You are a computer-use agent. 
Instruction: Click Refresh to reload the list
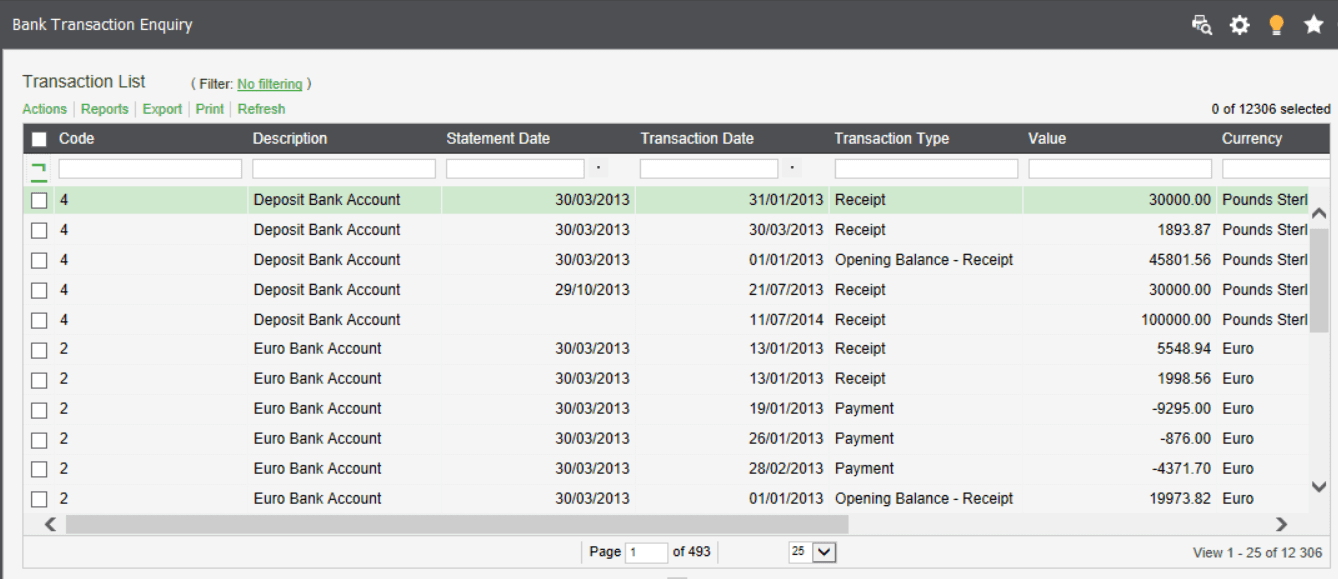click(261, 109)
